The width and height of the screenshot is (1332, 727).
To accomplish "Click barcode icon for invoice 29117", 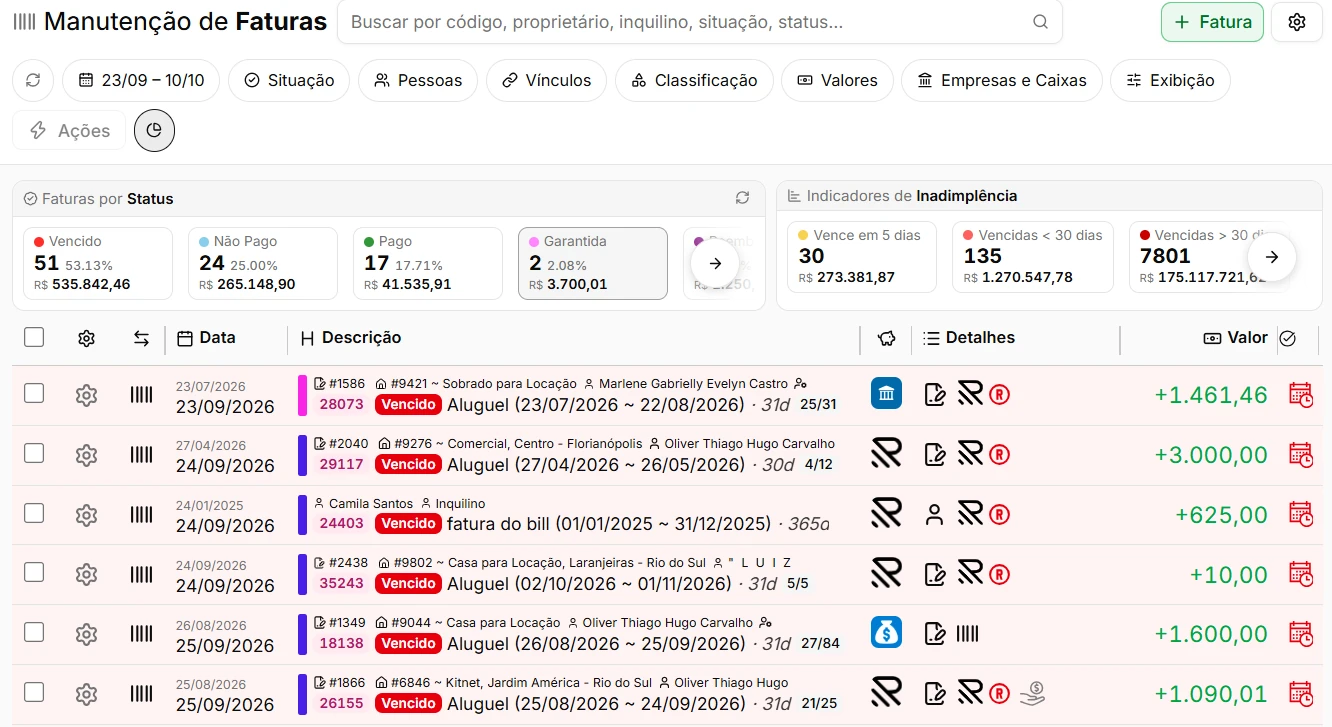I will (141, 455).
